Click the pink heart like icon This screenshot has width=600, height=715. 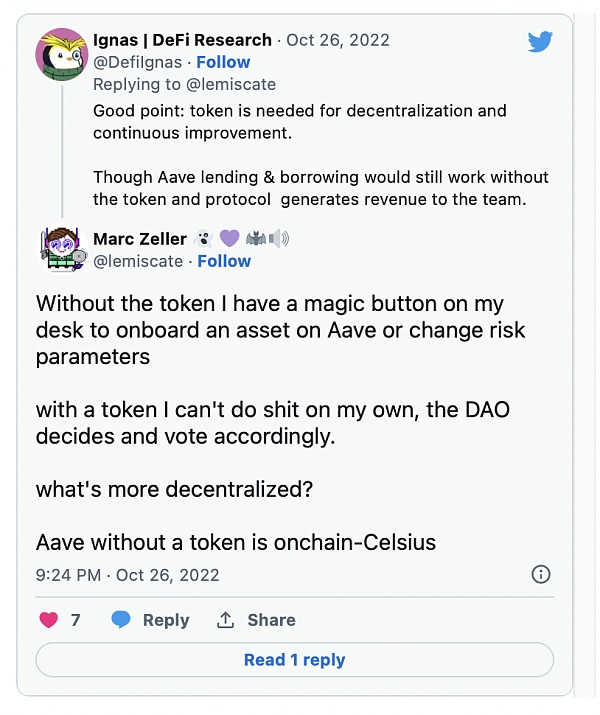(48, 620)
